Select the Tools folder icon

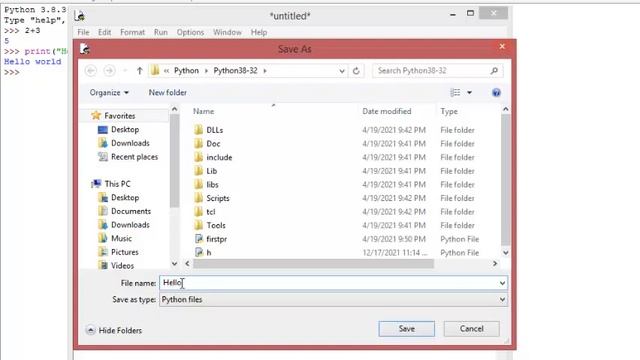(x=199, y=225)
